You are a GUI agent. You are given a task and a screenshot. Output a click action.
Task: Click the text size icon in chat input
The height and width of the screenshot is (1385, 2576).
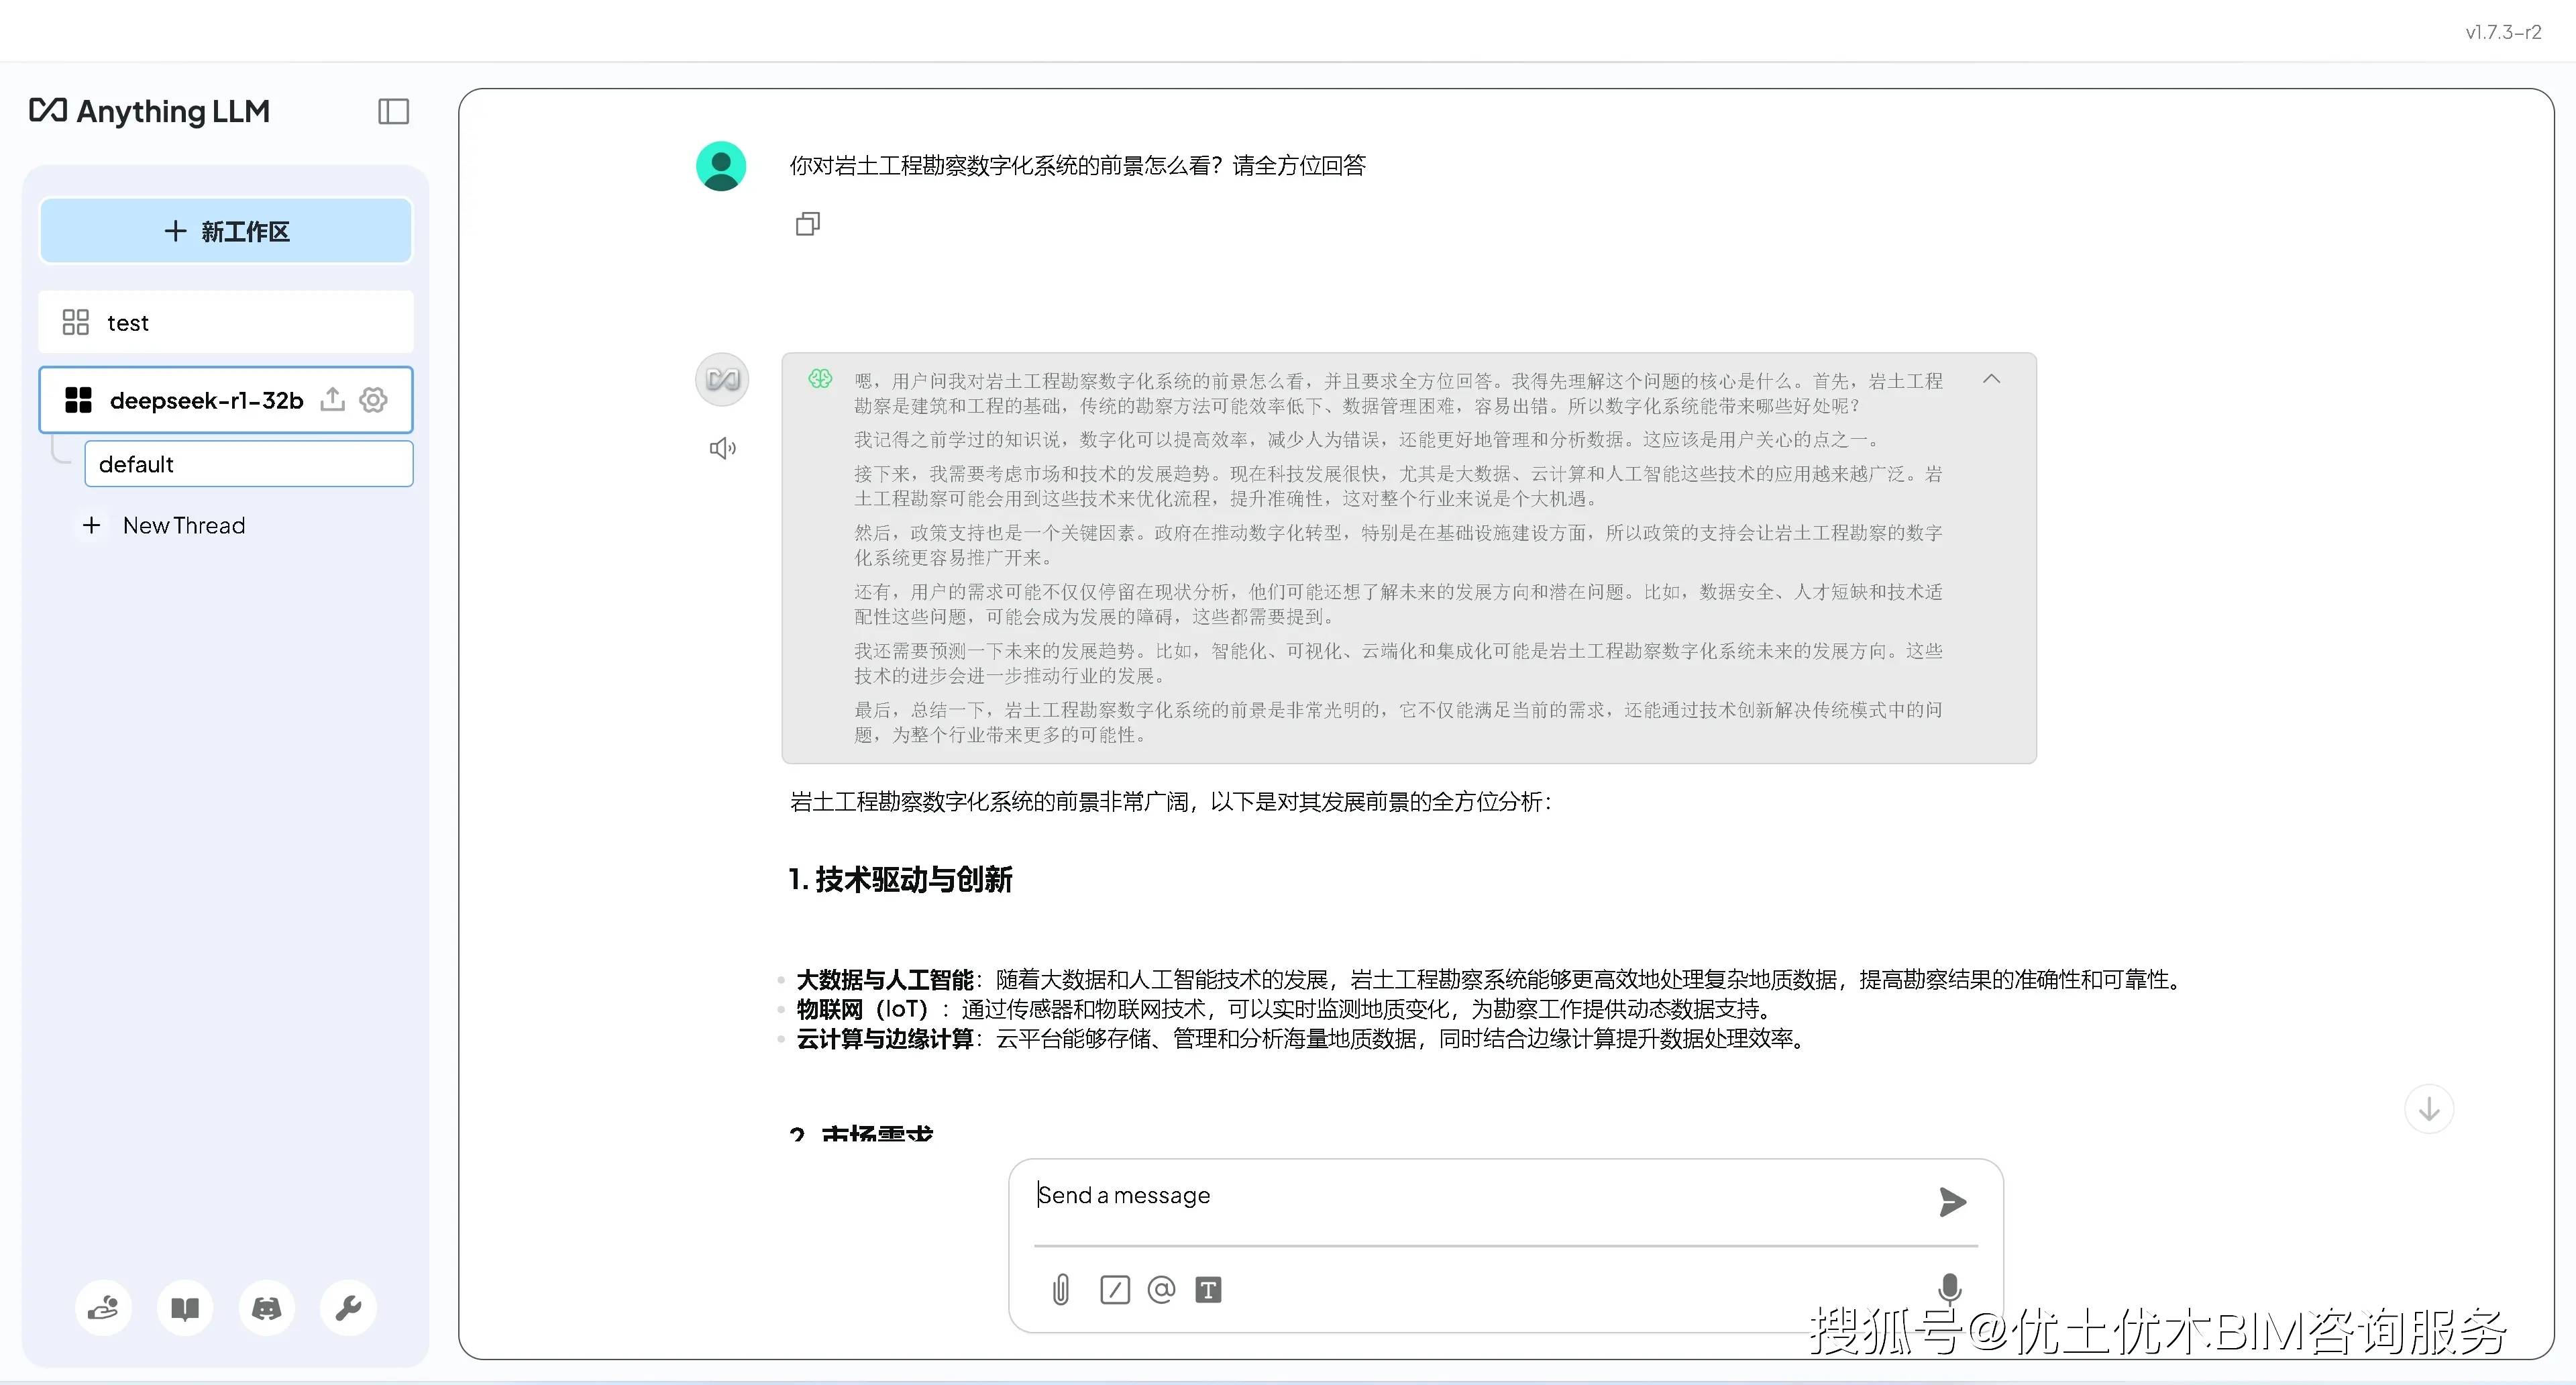[1208, 1290]
